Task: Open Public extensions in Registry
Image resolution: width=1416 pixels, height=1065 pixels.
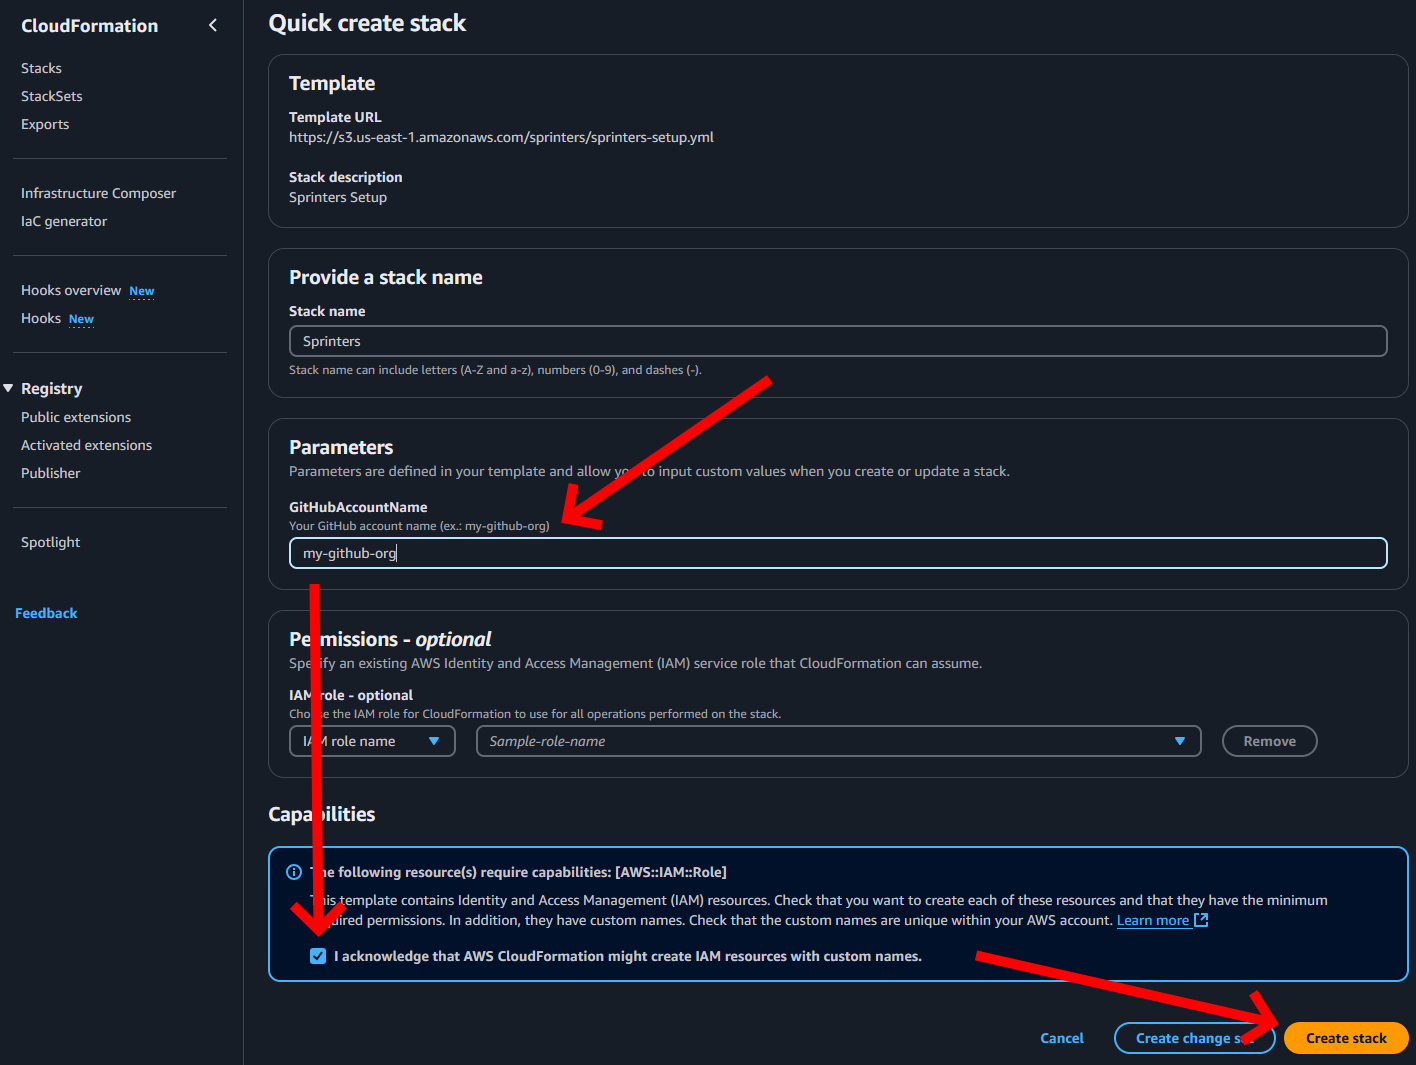Action: (x=76, y=417)
